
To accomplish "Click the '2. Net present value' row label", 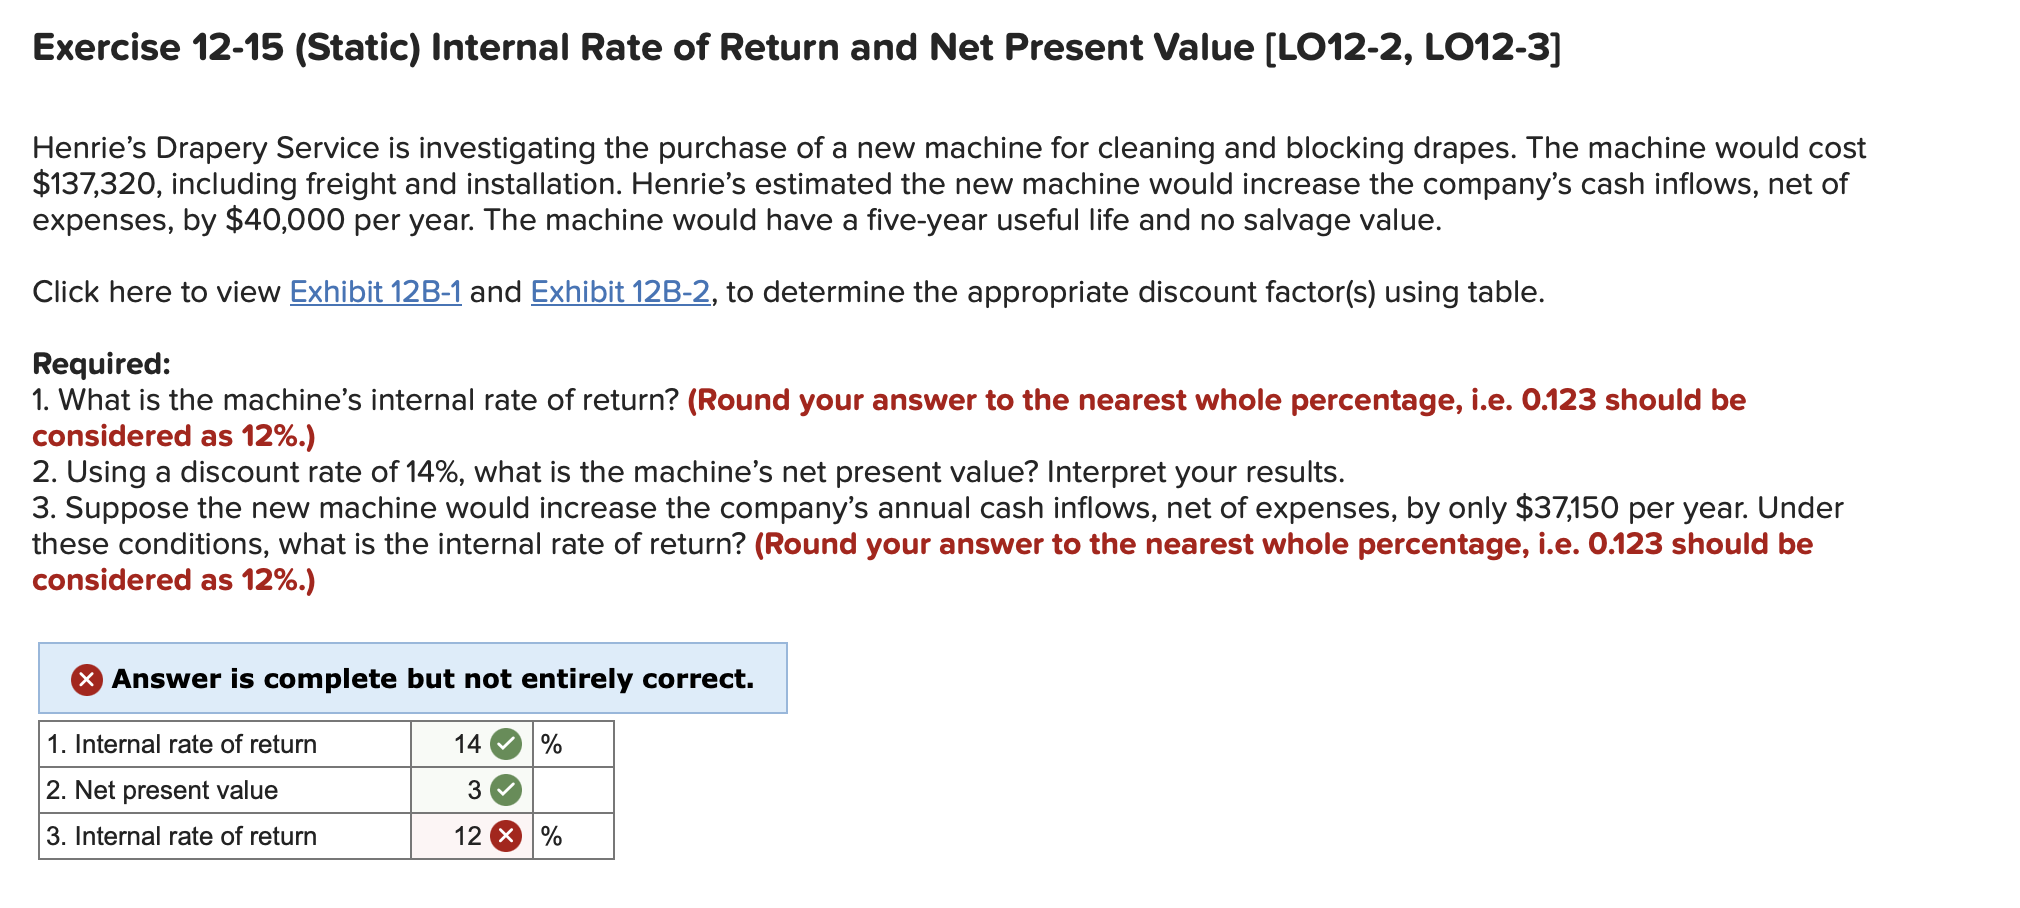I will point(160,789).
